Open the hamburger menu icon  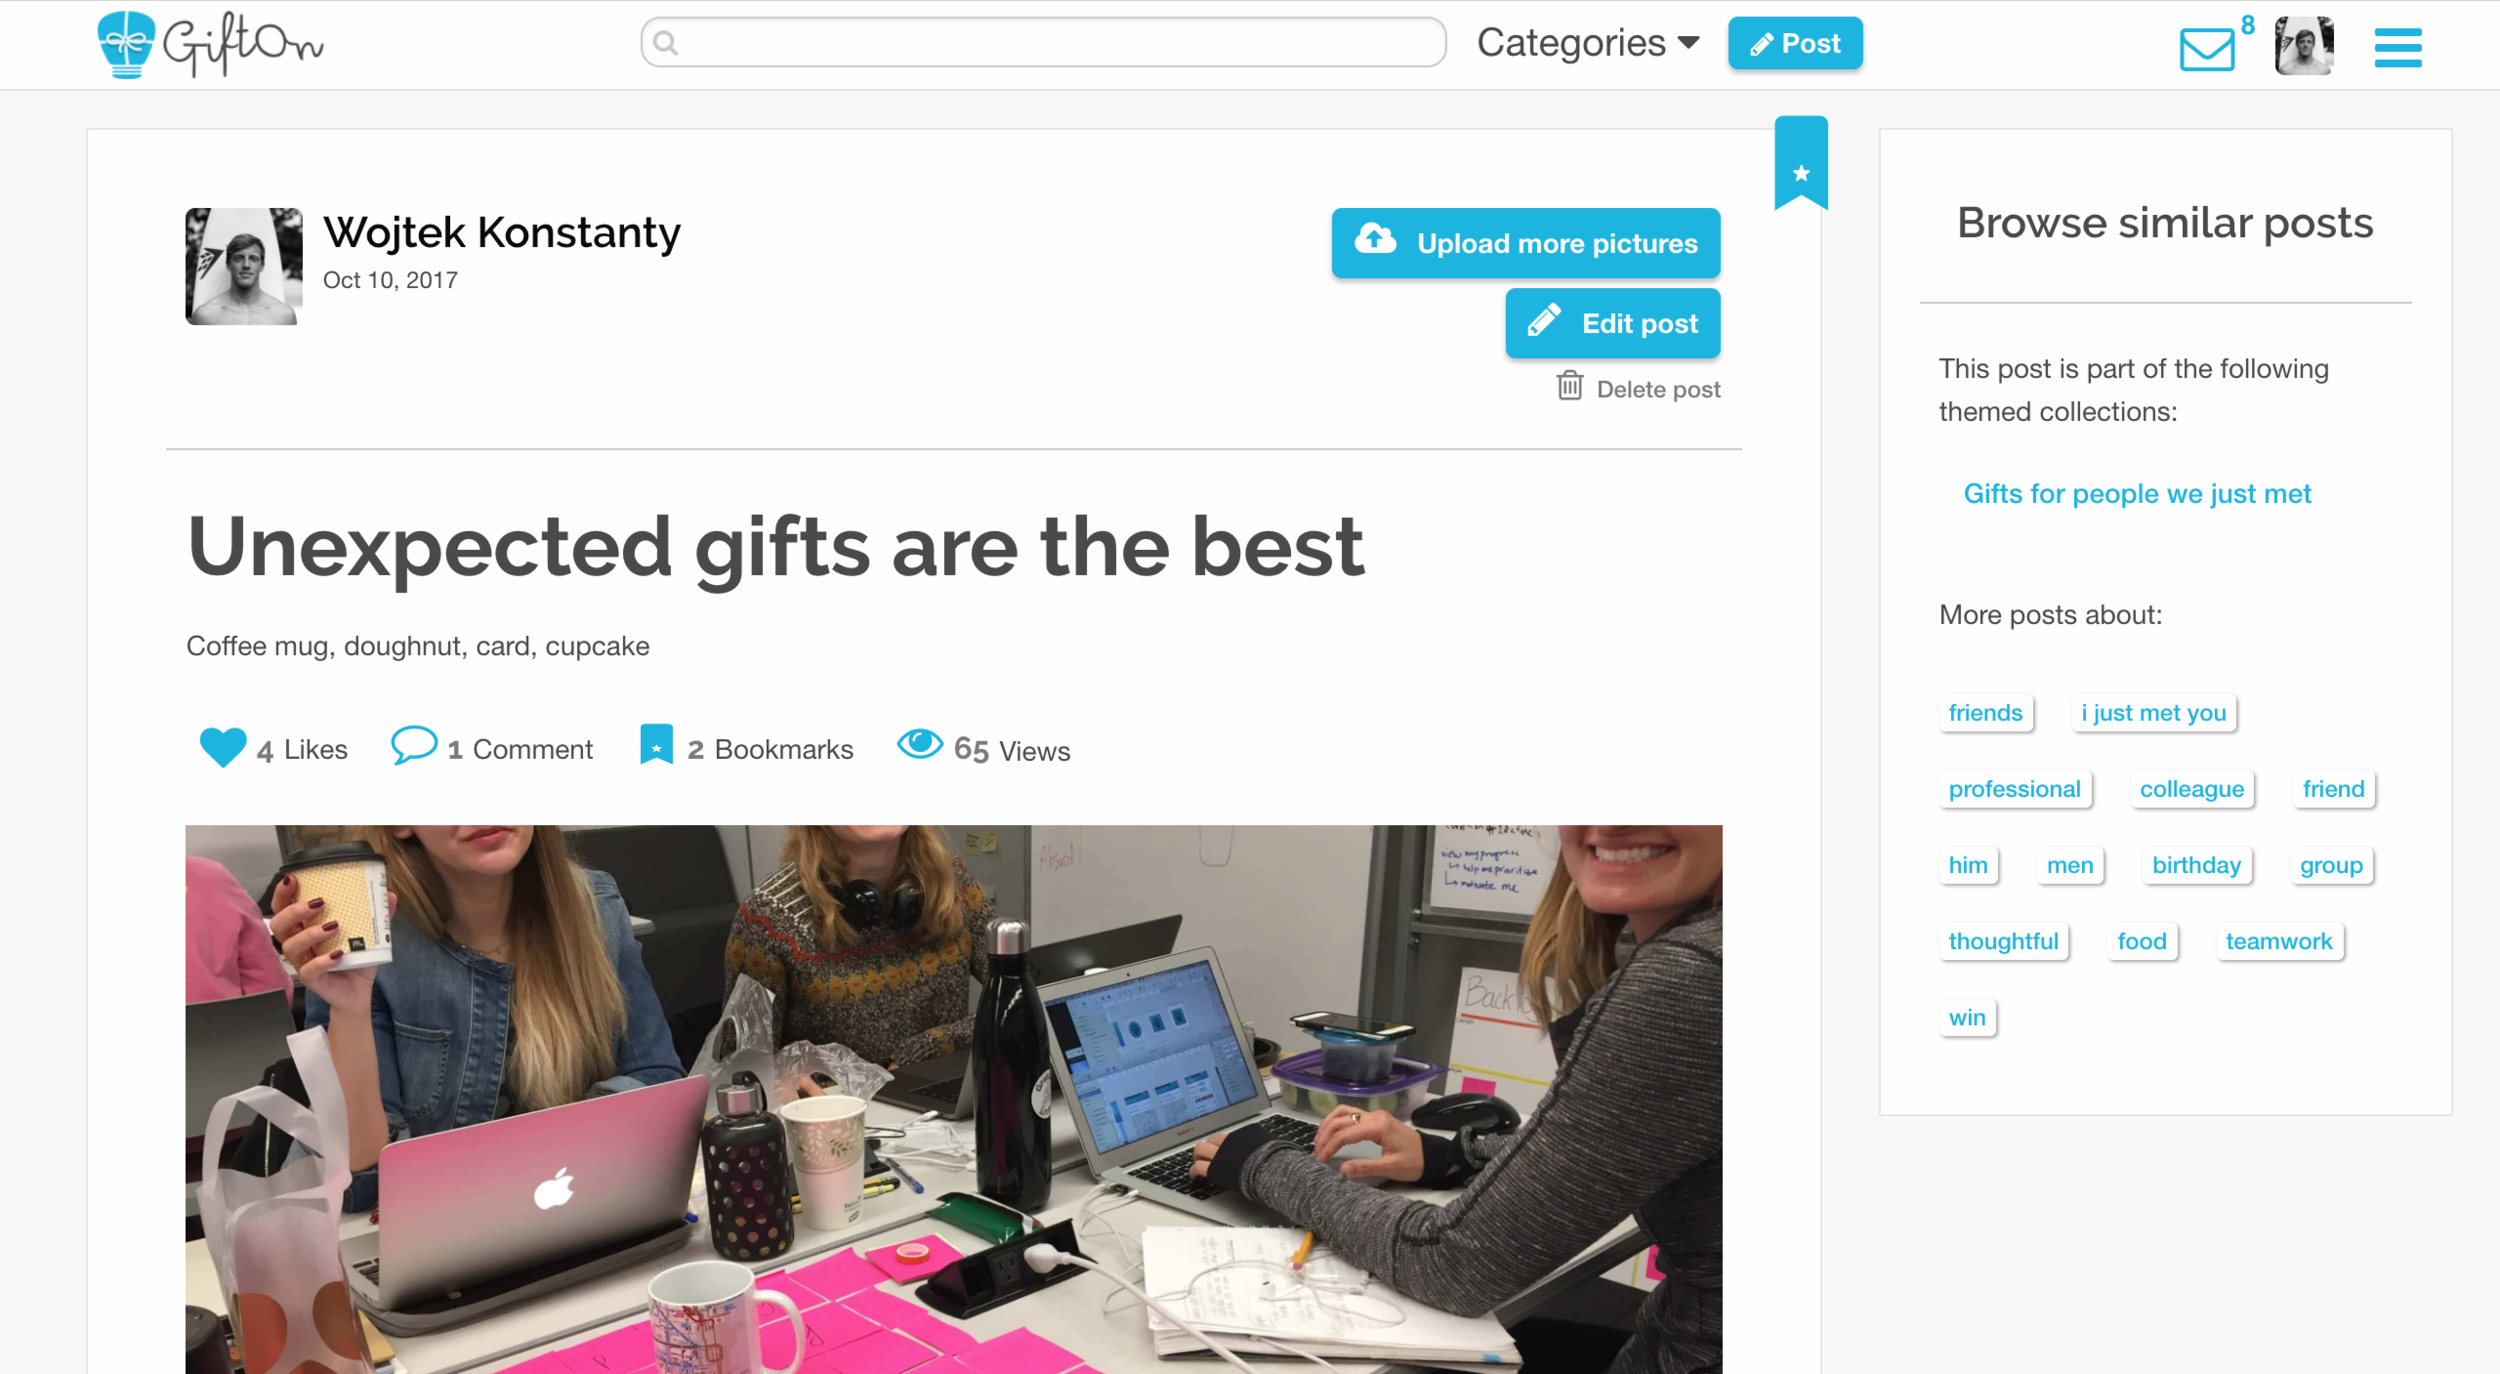click(2397, 47)
